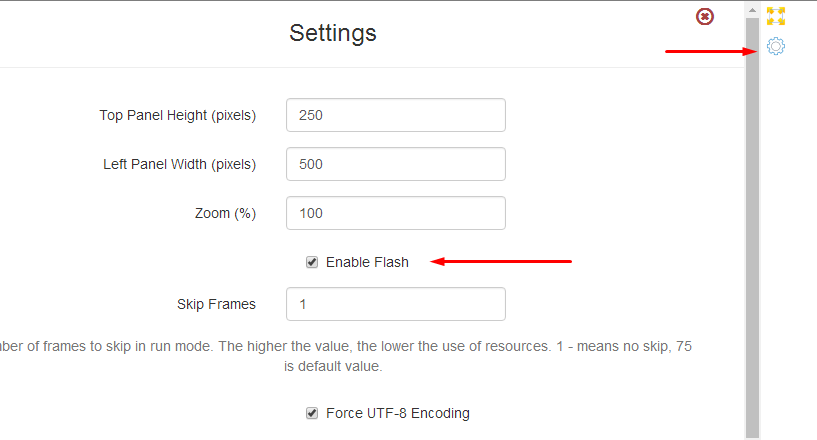Click the "is default value." text line

(333, 366)
